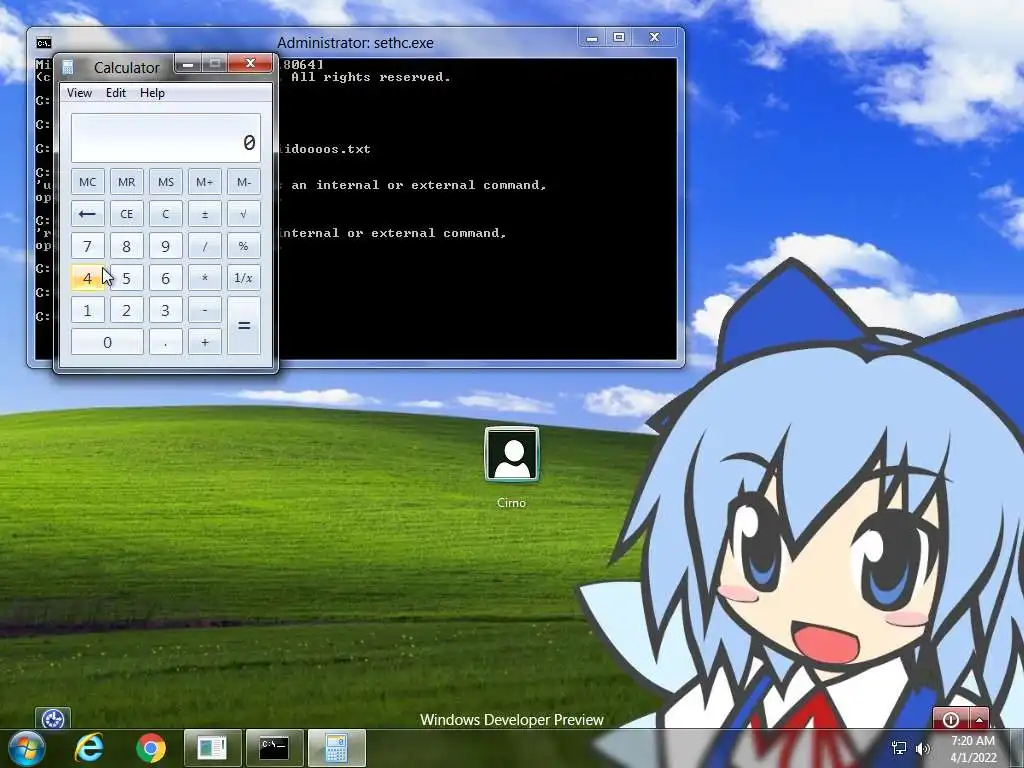The height and width of the screenshot is (768, 1024).
Task: Close the Calculator window
Action: pyautogui.click(x=249, y=63)
